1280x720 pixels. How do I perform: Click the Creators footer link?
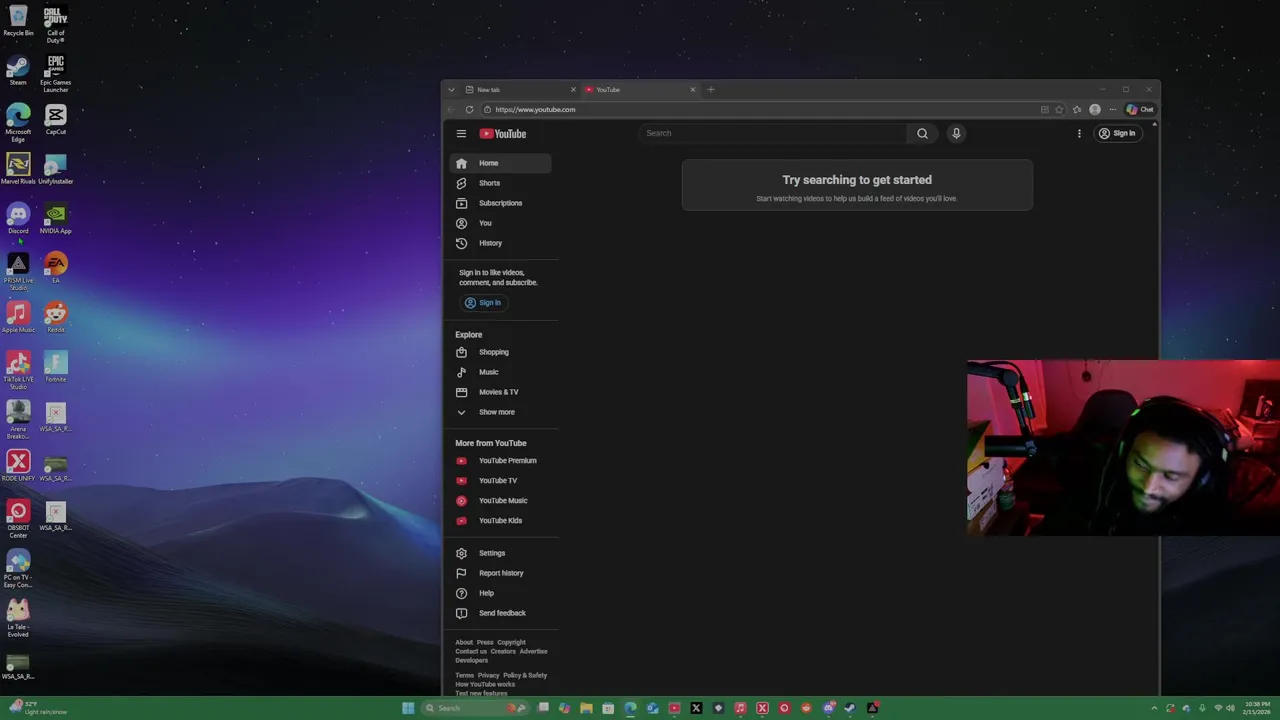(503, 652)
